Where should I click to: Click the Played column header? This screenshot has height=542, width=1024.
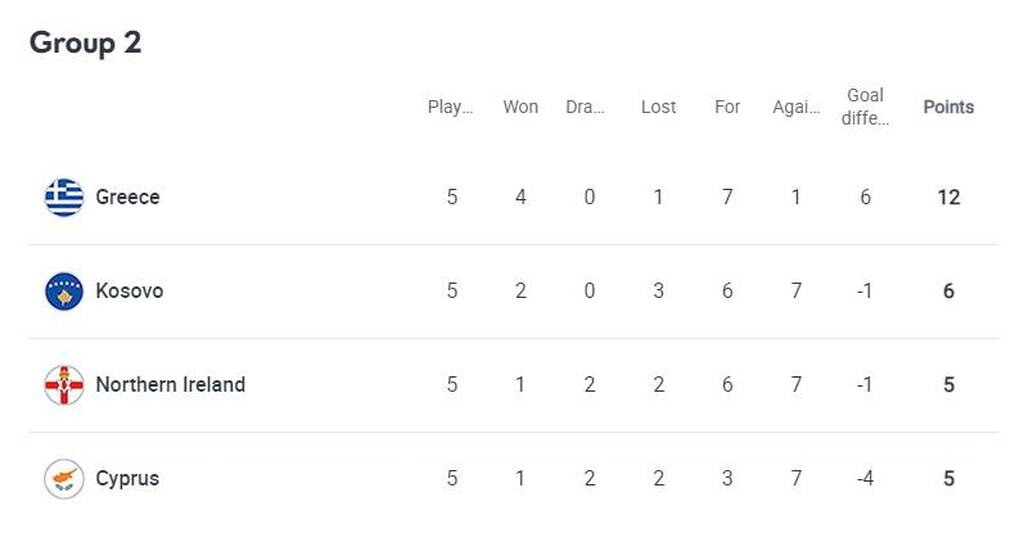[451, 107]
